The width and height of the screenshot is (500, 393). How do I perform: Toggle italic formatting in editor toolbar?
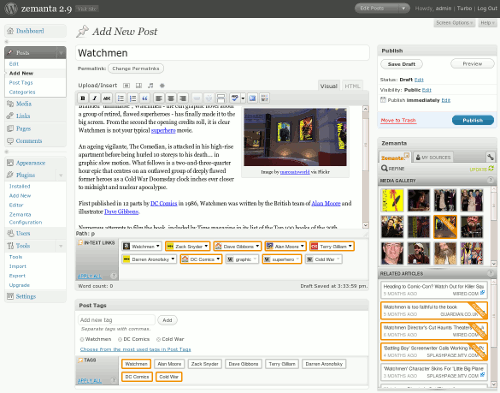click(95, 98)
